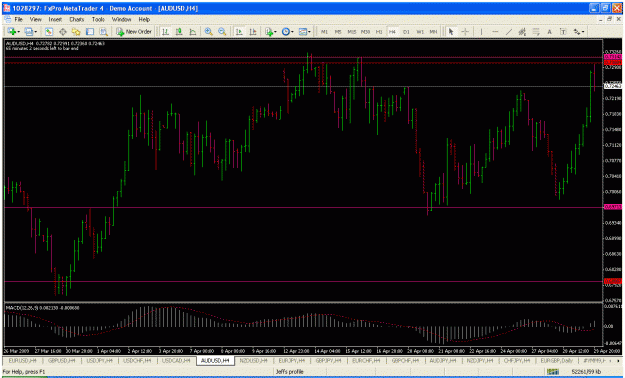Switch to line chart display
This screenshot has width=625, height=378.
pyautogui.click(x=193, y=32)
